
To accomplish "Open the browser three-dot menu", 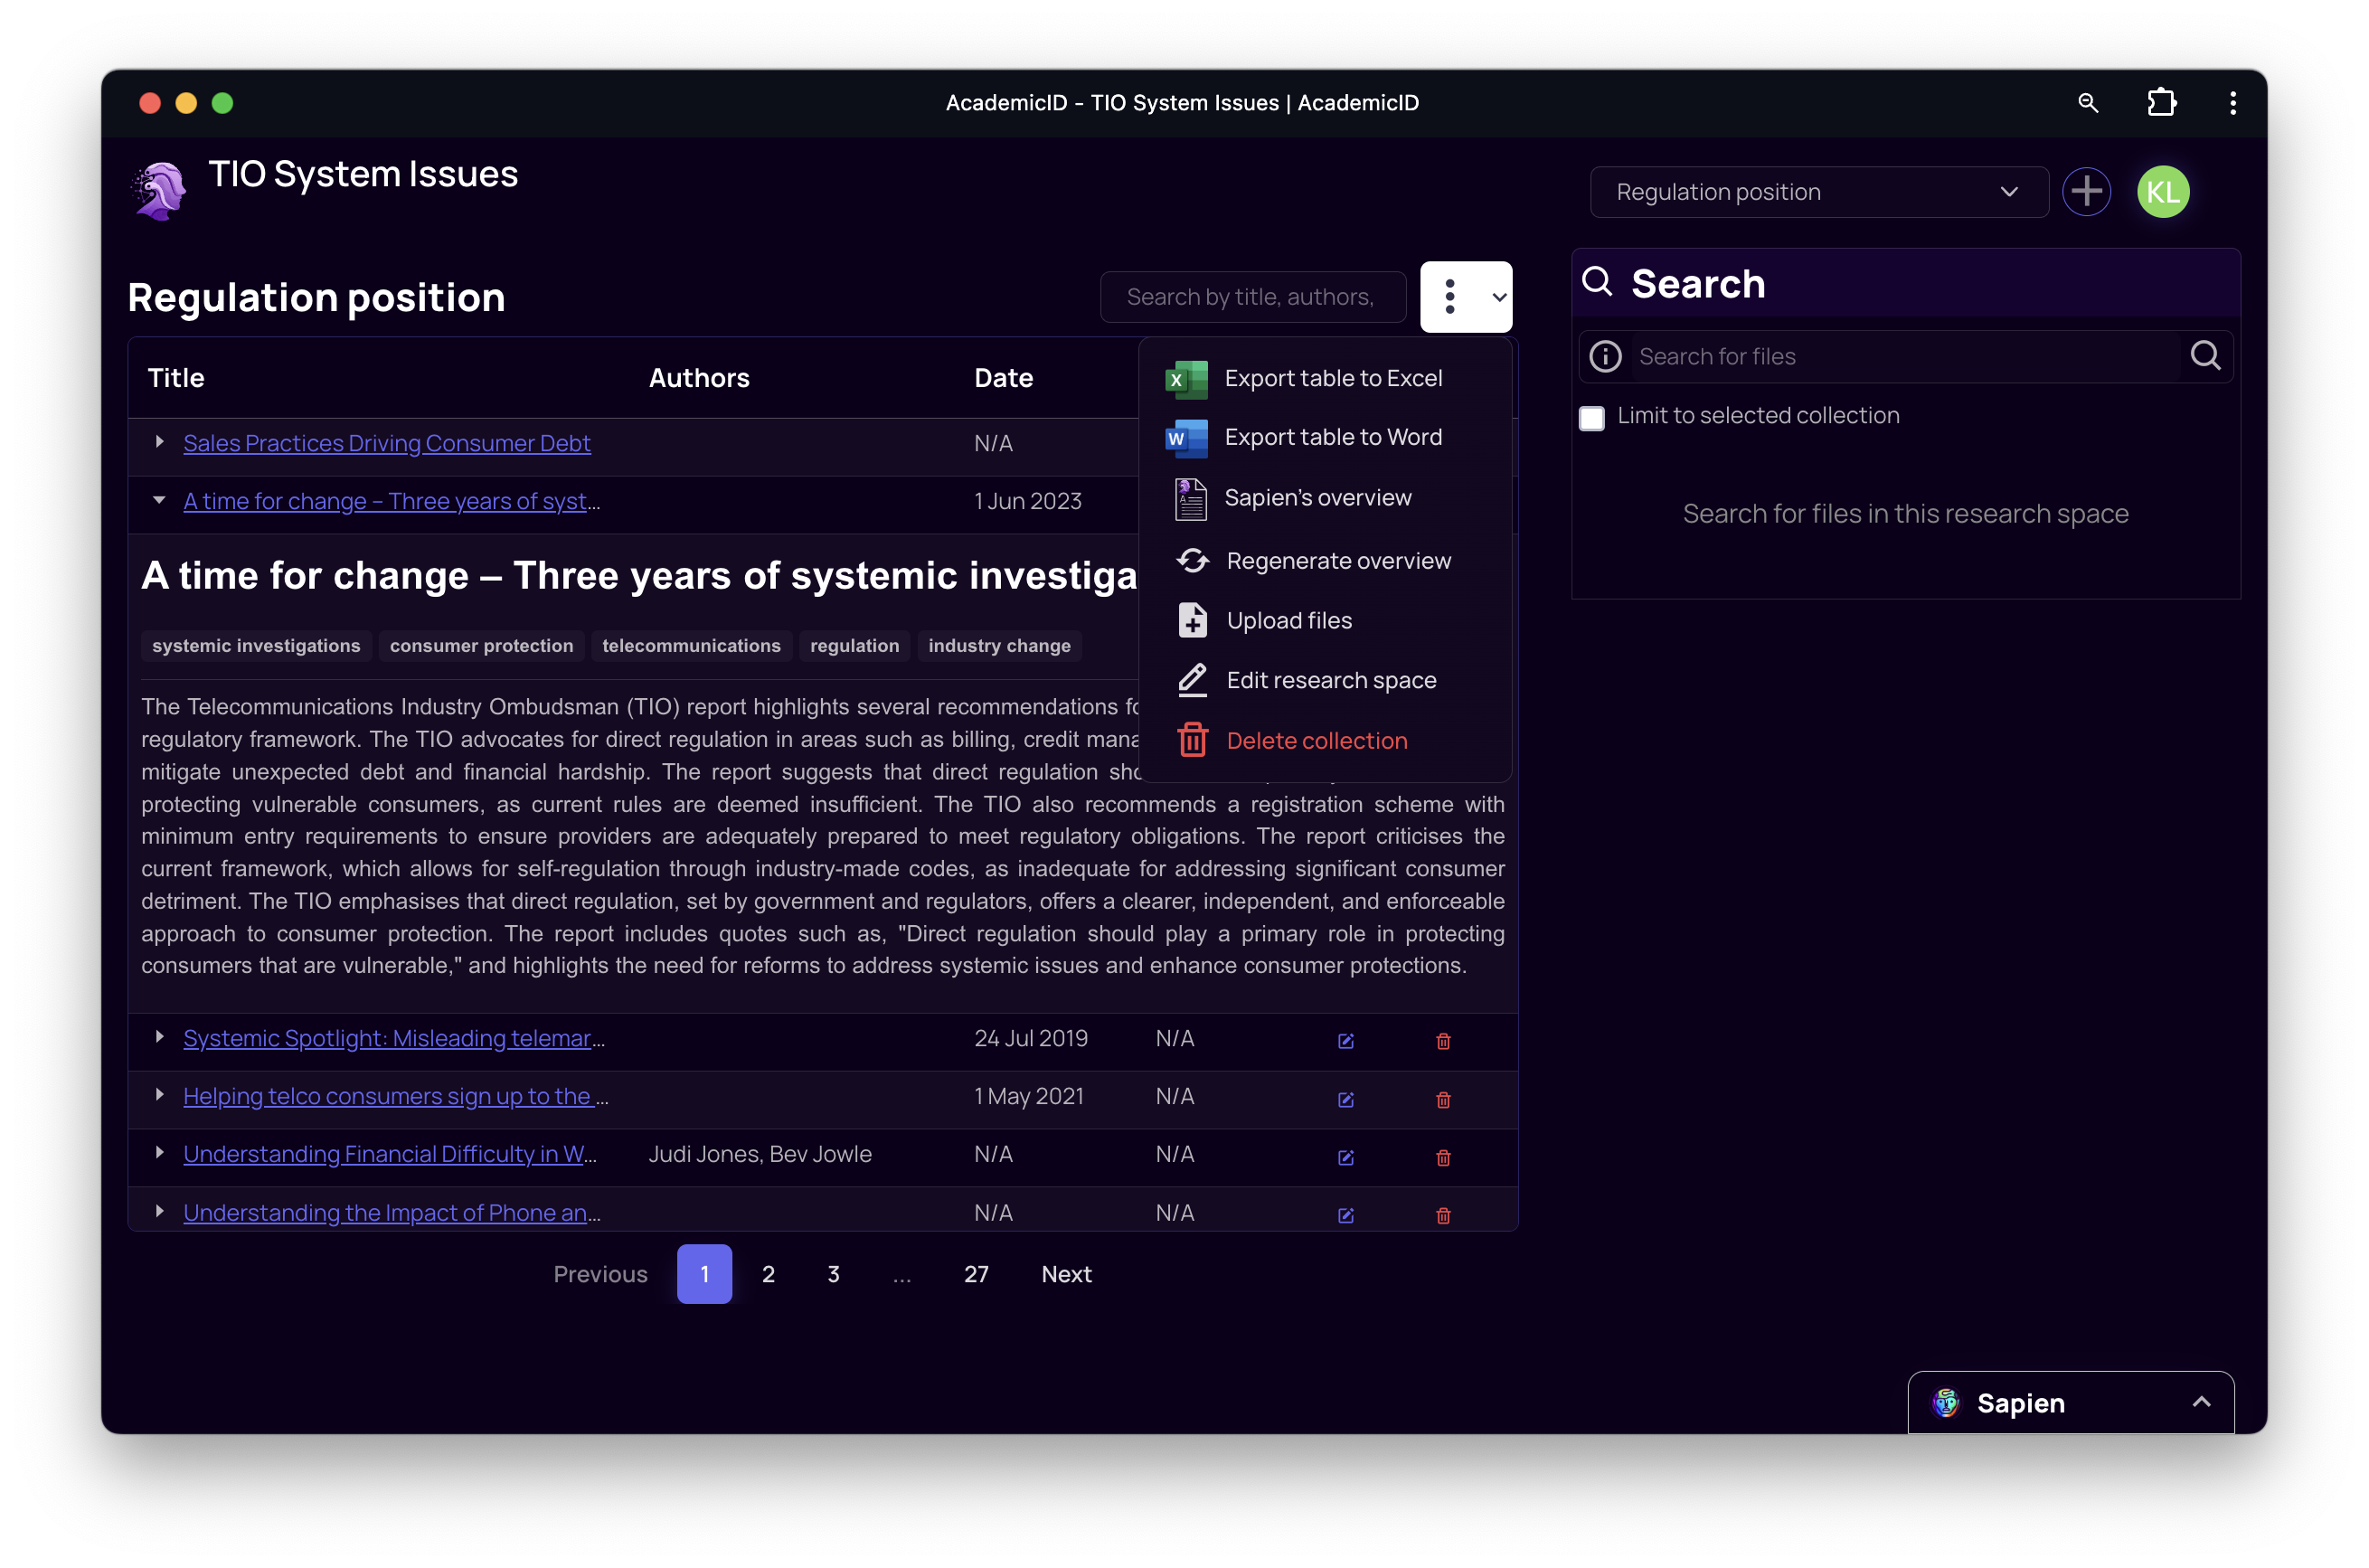I will click(x=2232, y=103).
